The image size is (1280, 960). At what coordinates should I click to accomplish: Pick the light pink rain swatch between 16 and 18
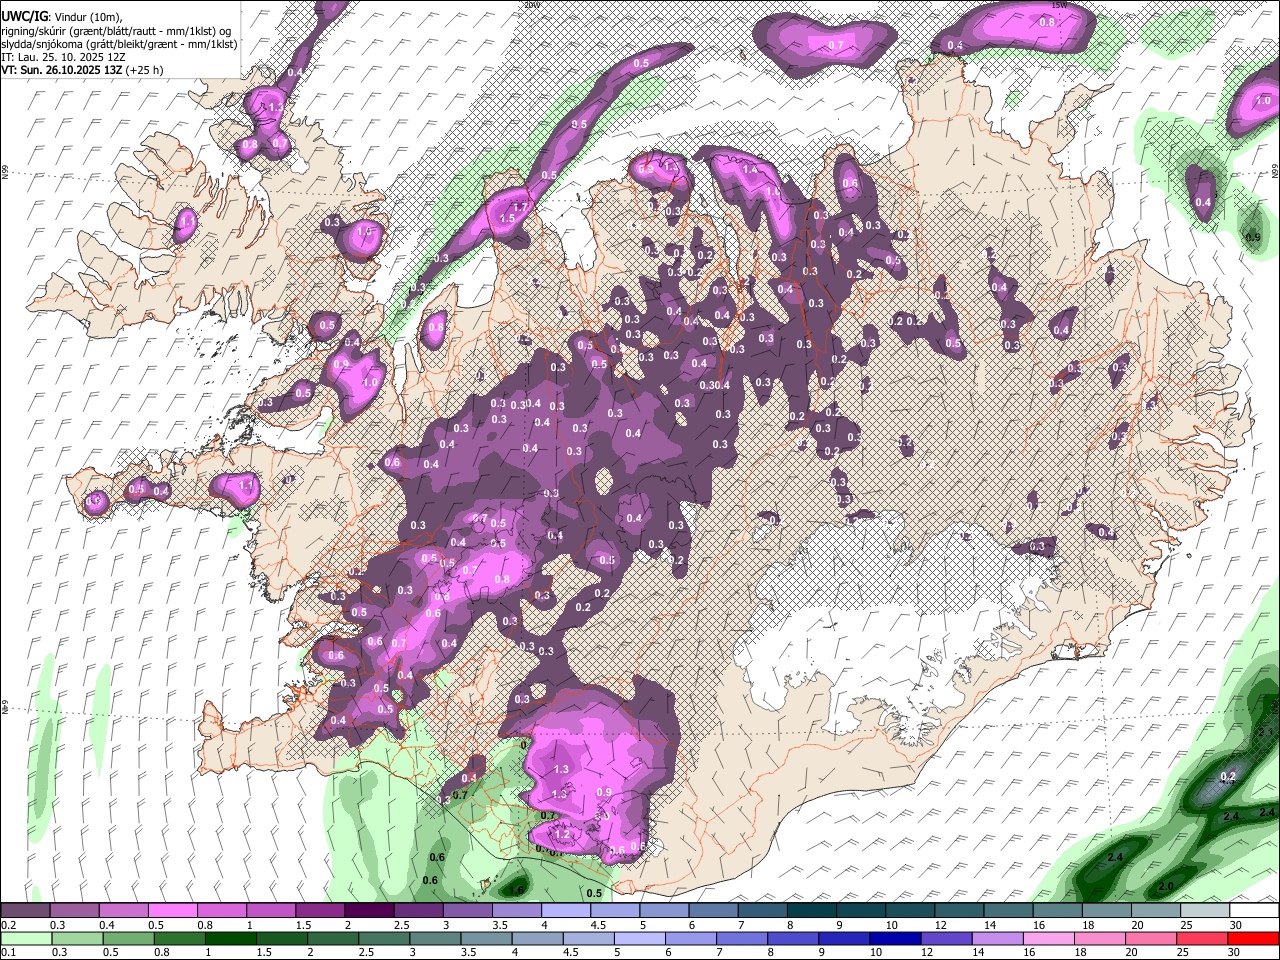point(1050,938)
